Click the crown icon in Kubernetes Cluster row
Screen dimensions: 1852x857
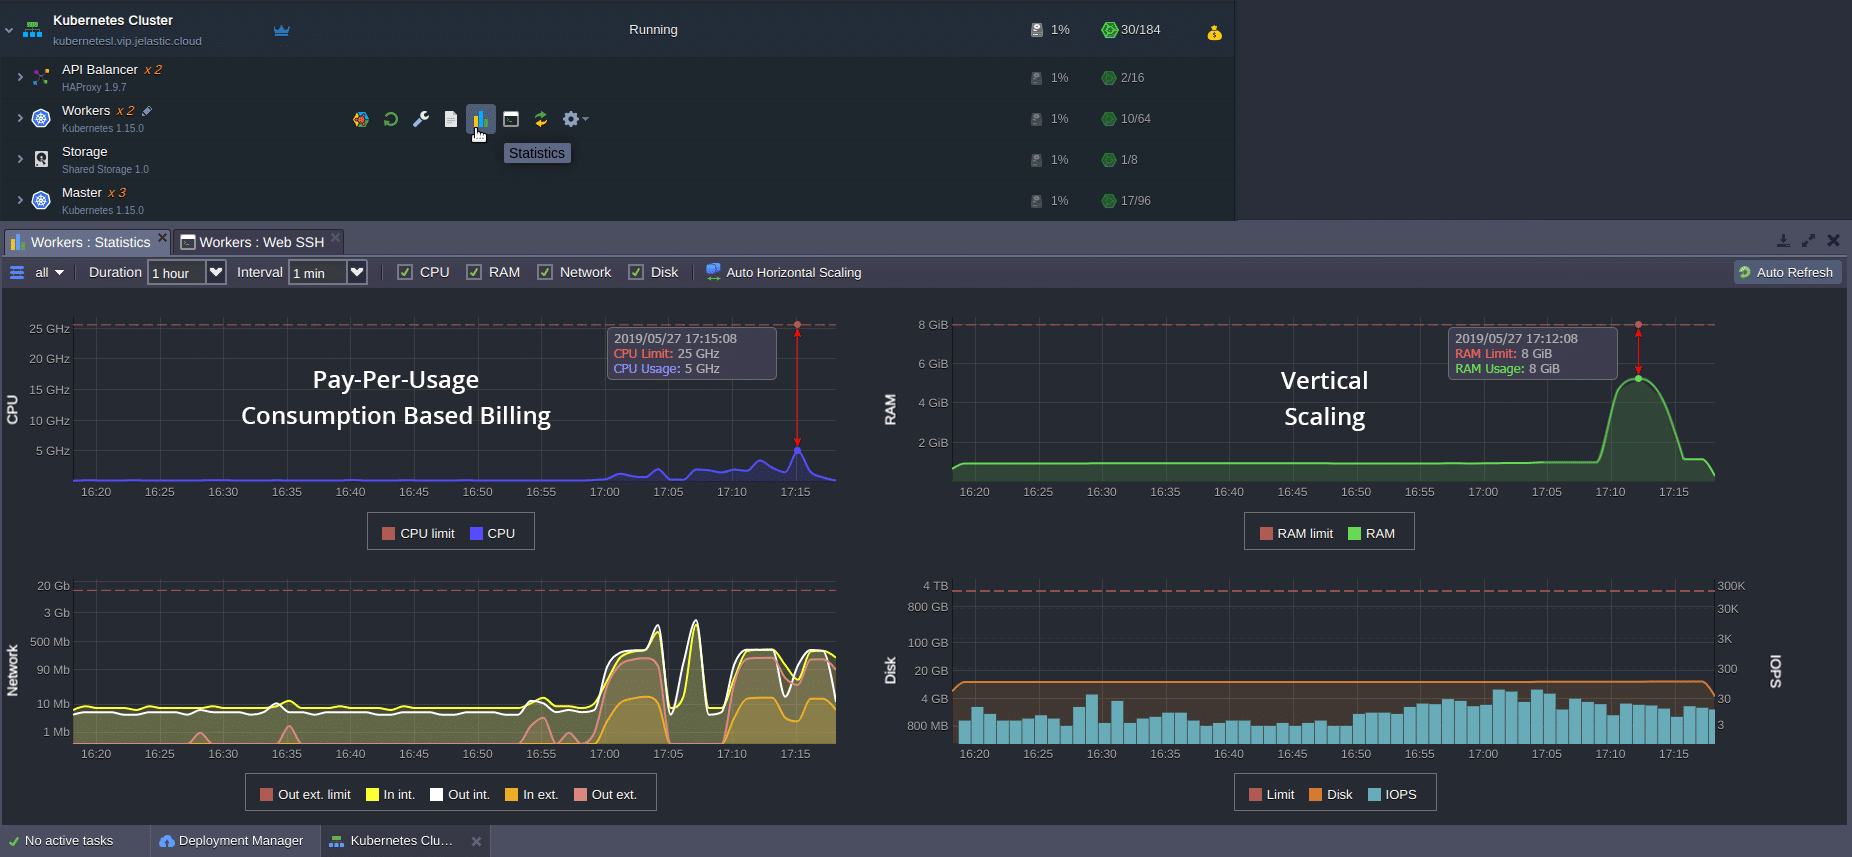pos(282,30)
